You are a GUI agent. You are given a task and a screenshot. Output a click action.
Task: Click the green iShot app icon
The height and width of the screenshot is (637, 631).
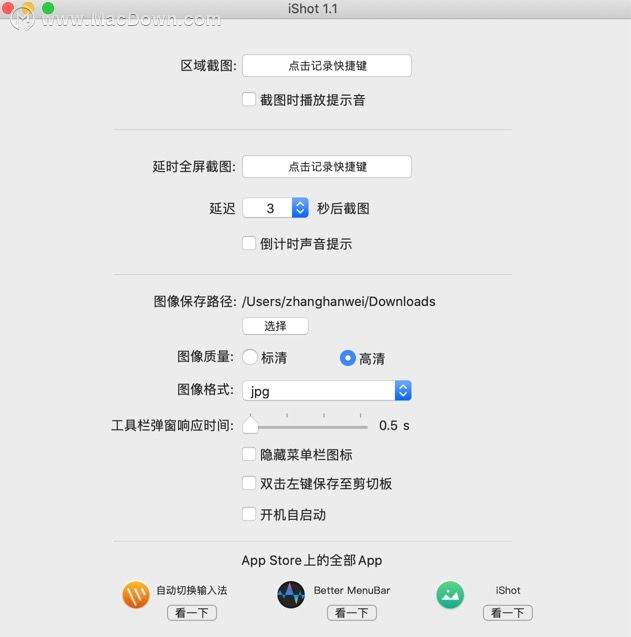coord(450,595)
